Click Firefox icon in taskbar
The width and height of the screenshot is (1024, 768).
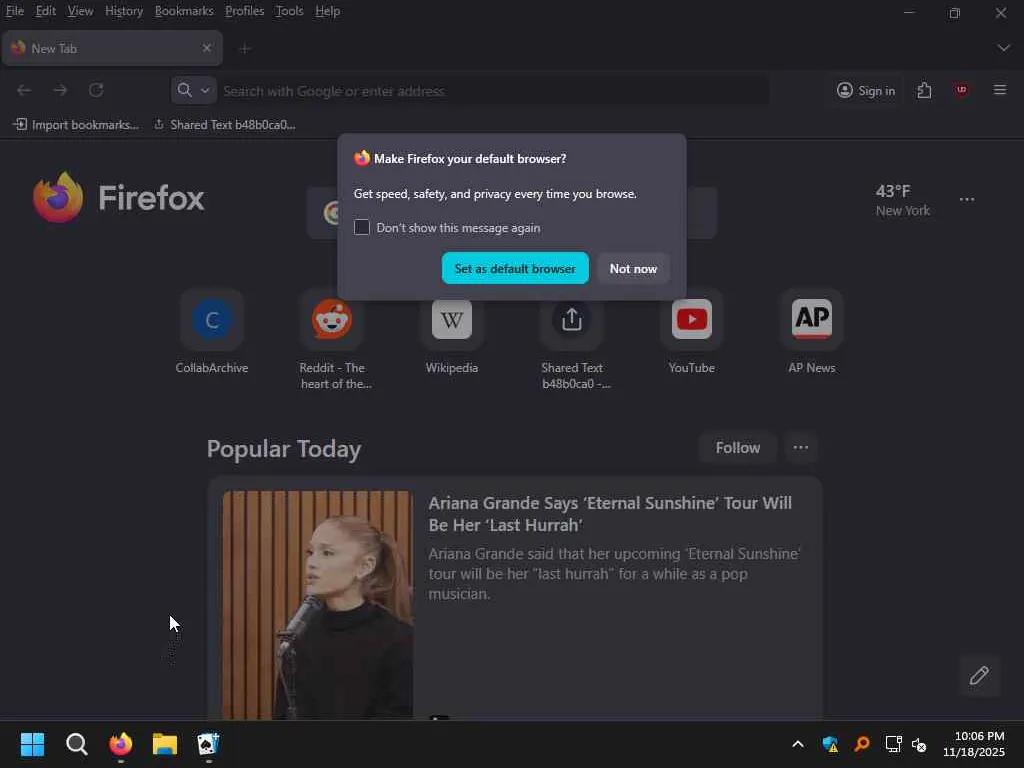pos(121,744)
